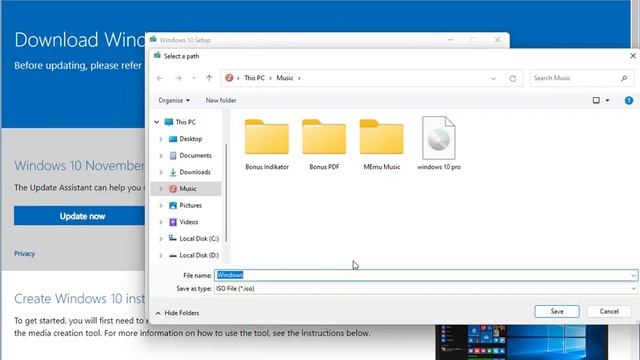
Task: Click the Save button
Action: coord(557,311)
